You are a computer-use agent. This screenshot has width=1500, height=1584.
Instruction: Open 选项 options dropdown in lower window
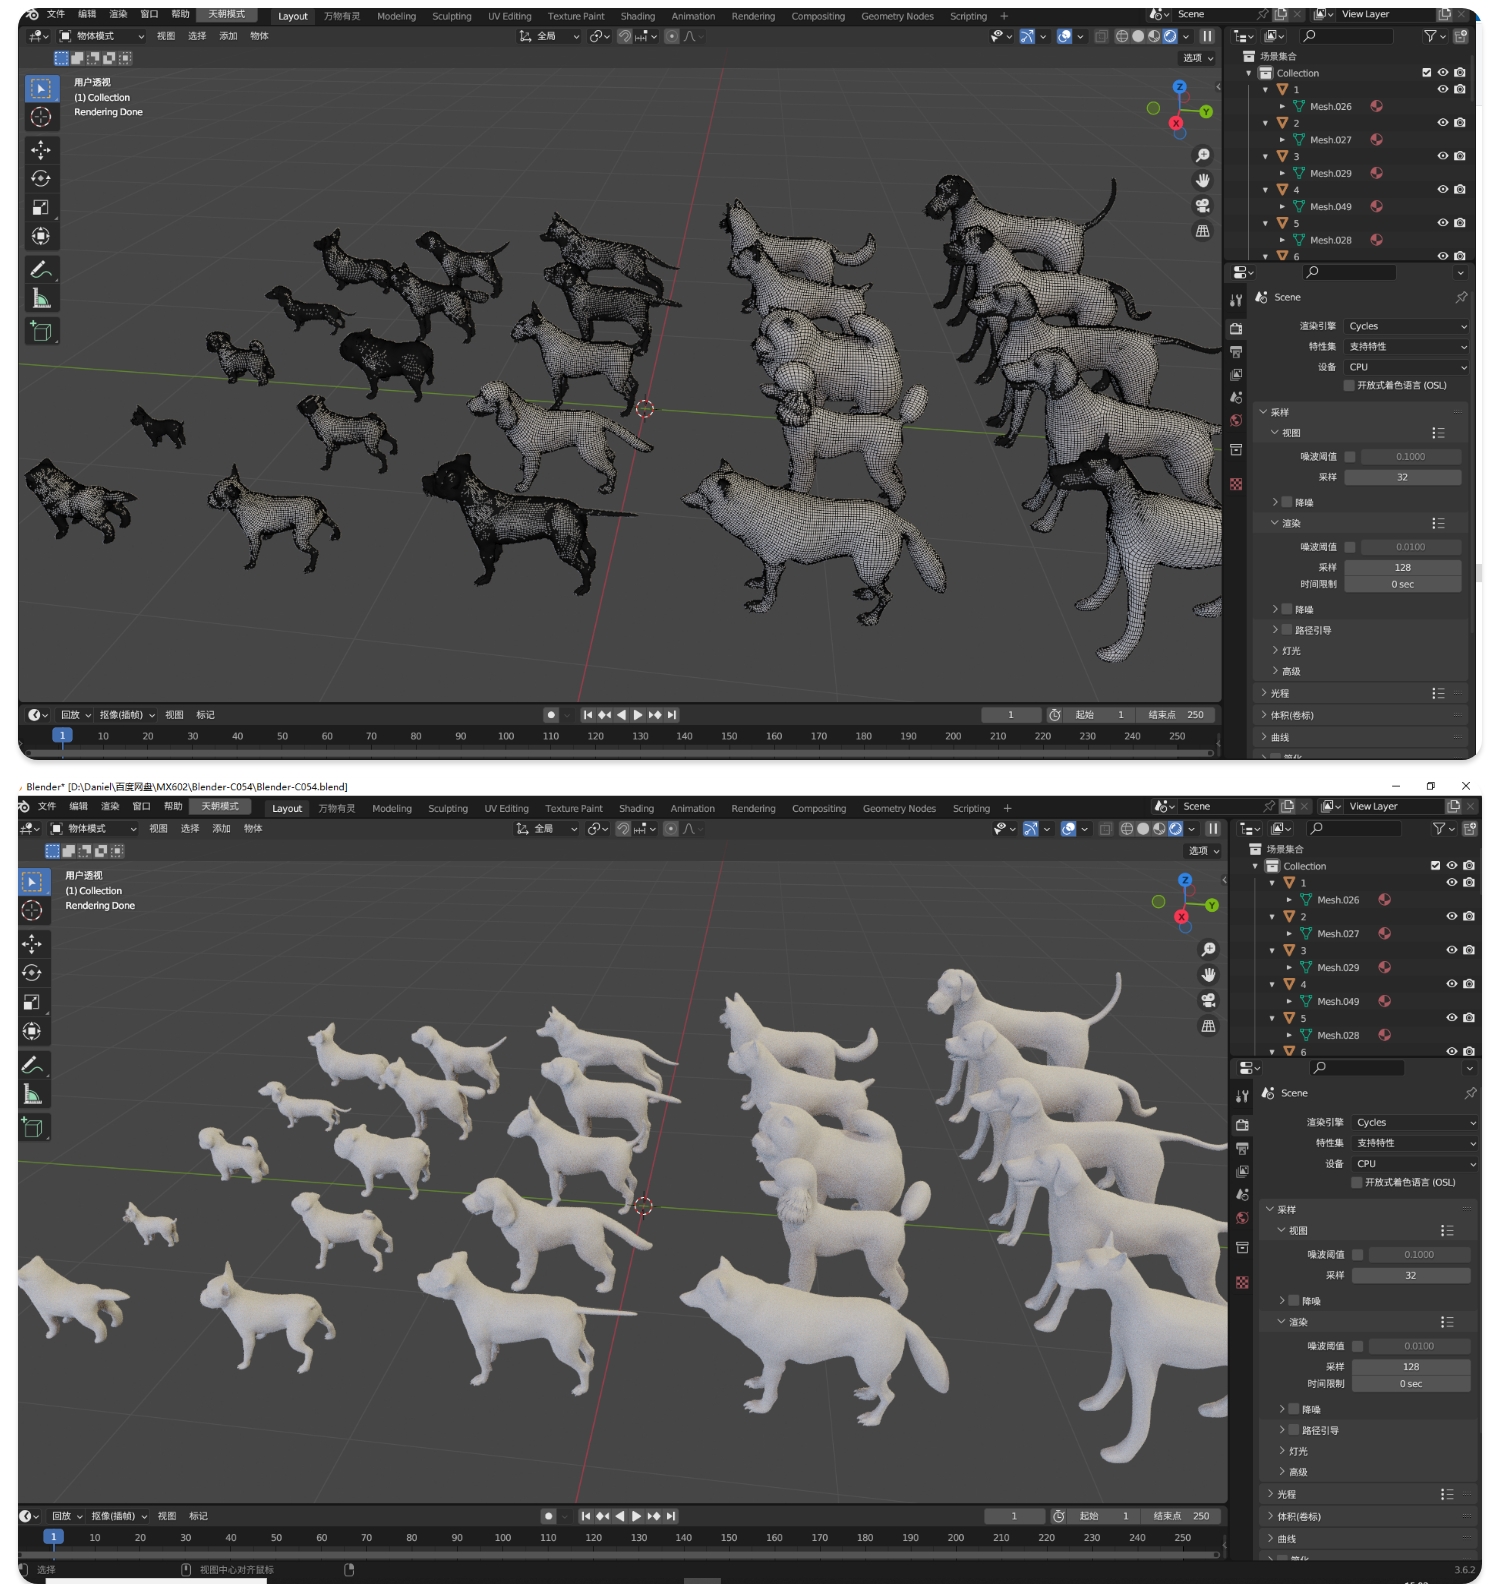coord(1203,851)
